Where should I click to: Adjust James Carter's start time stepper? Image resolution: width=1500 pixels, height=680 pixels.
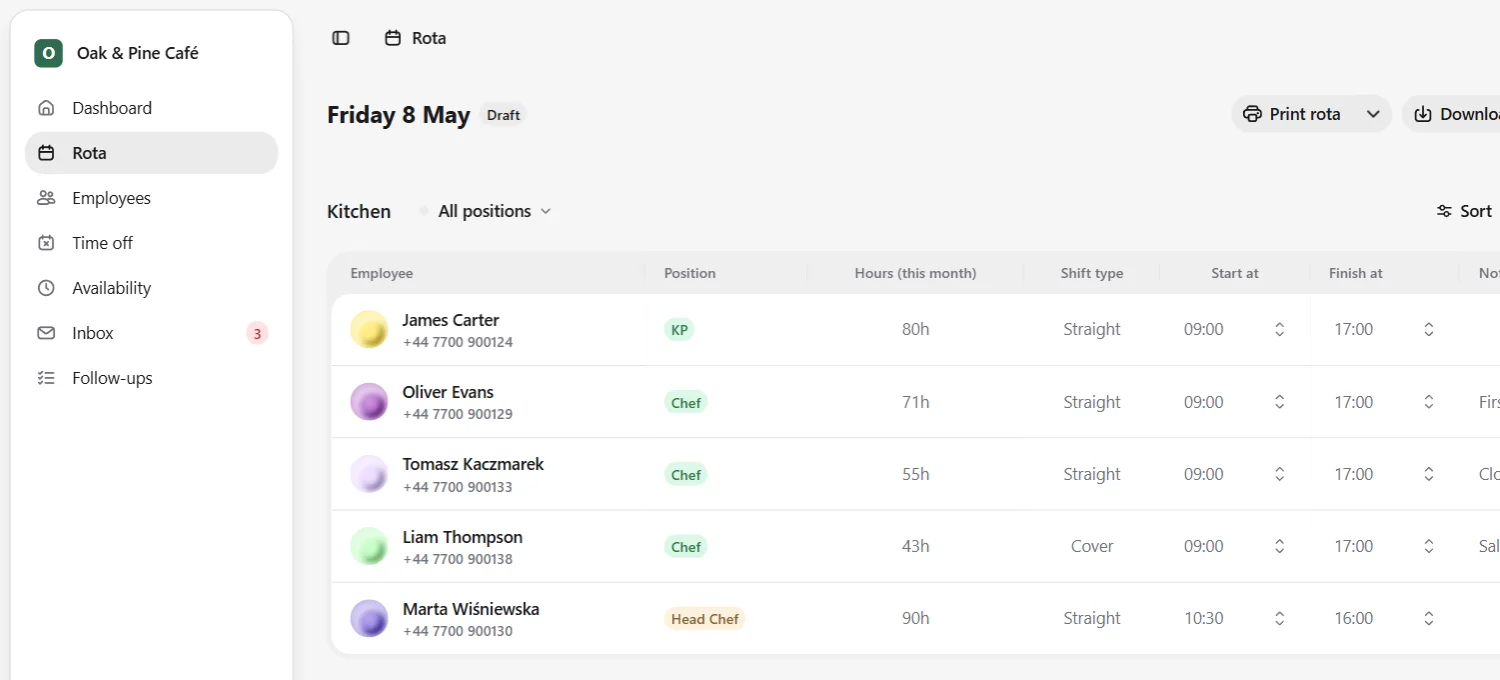coord(1279,329)
